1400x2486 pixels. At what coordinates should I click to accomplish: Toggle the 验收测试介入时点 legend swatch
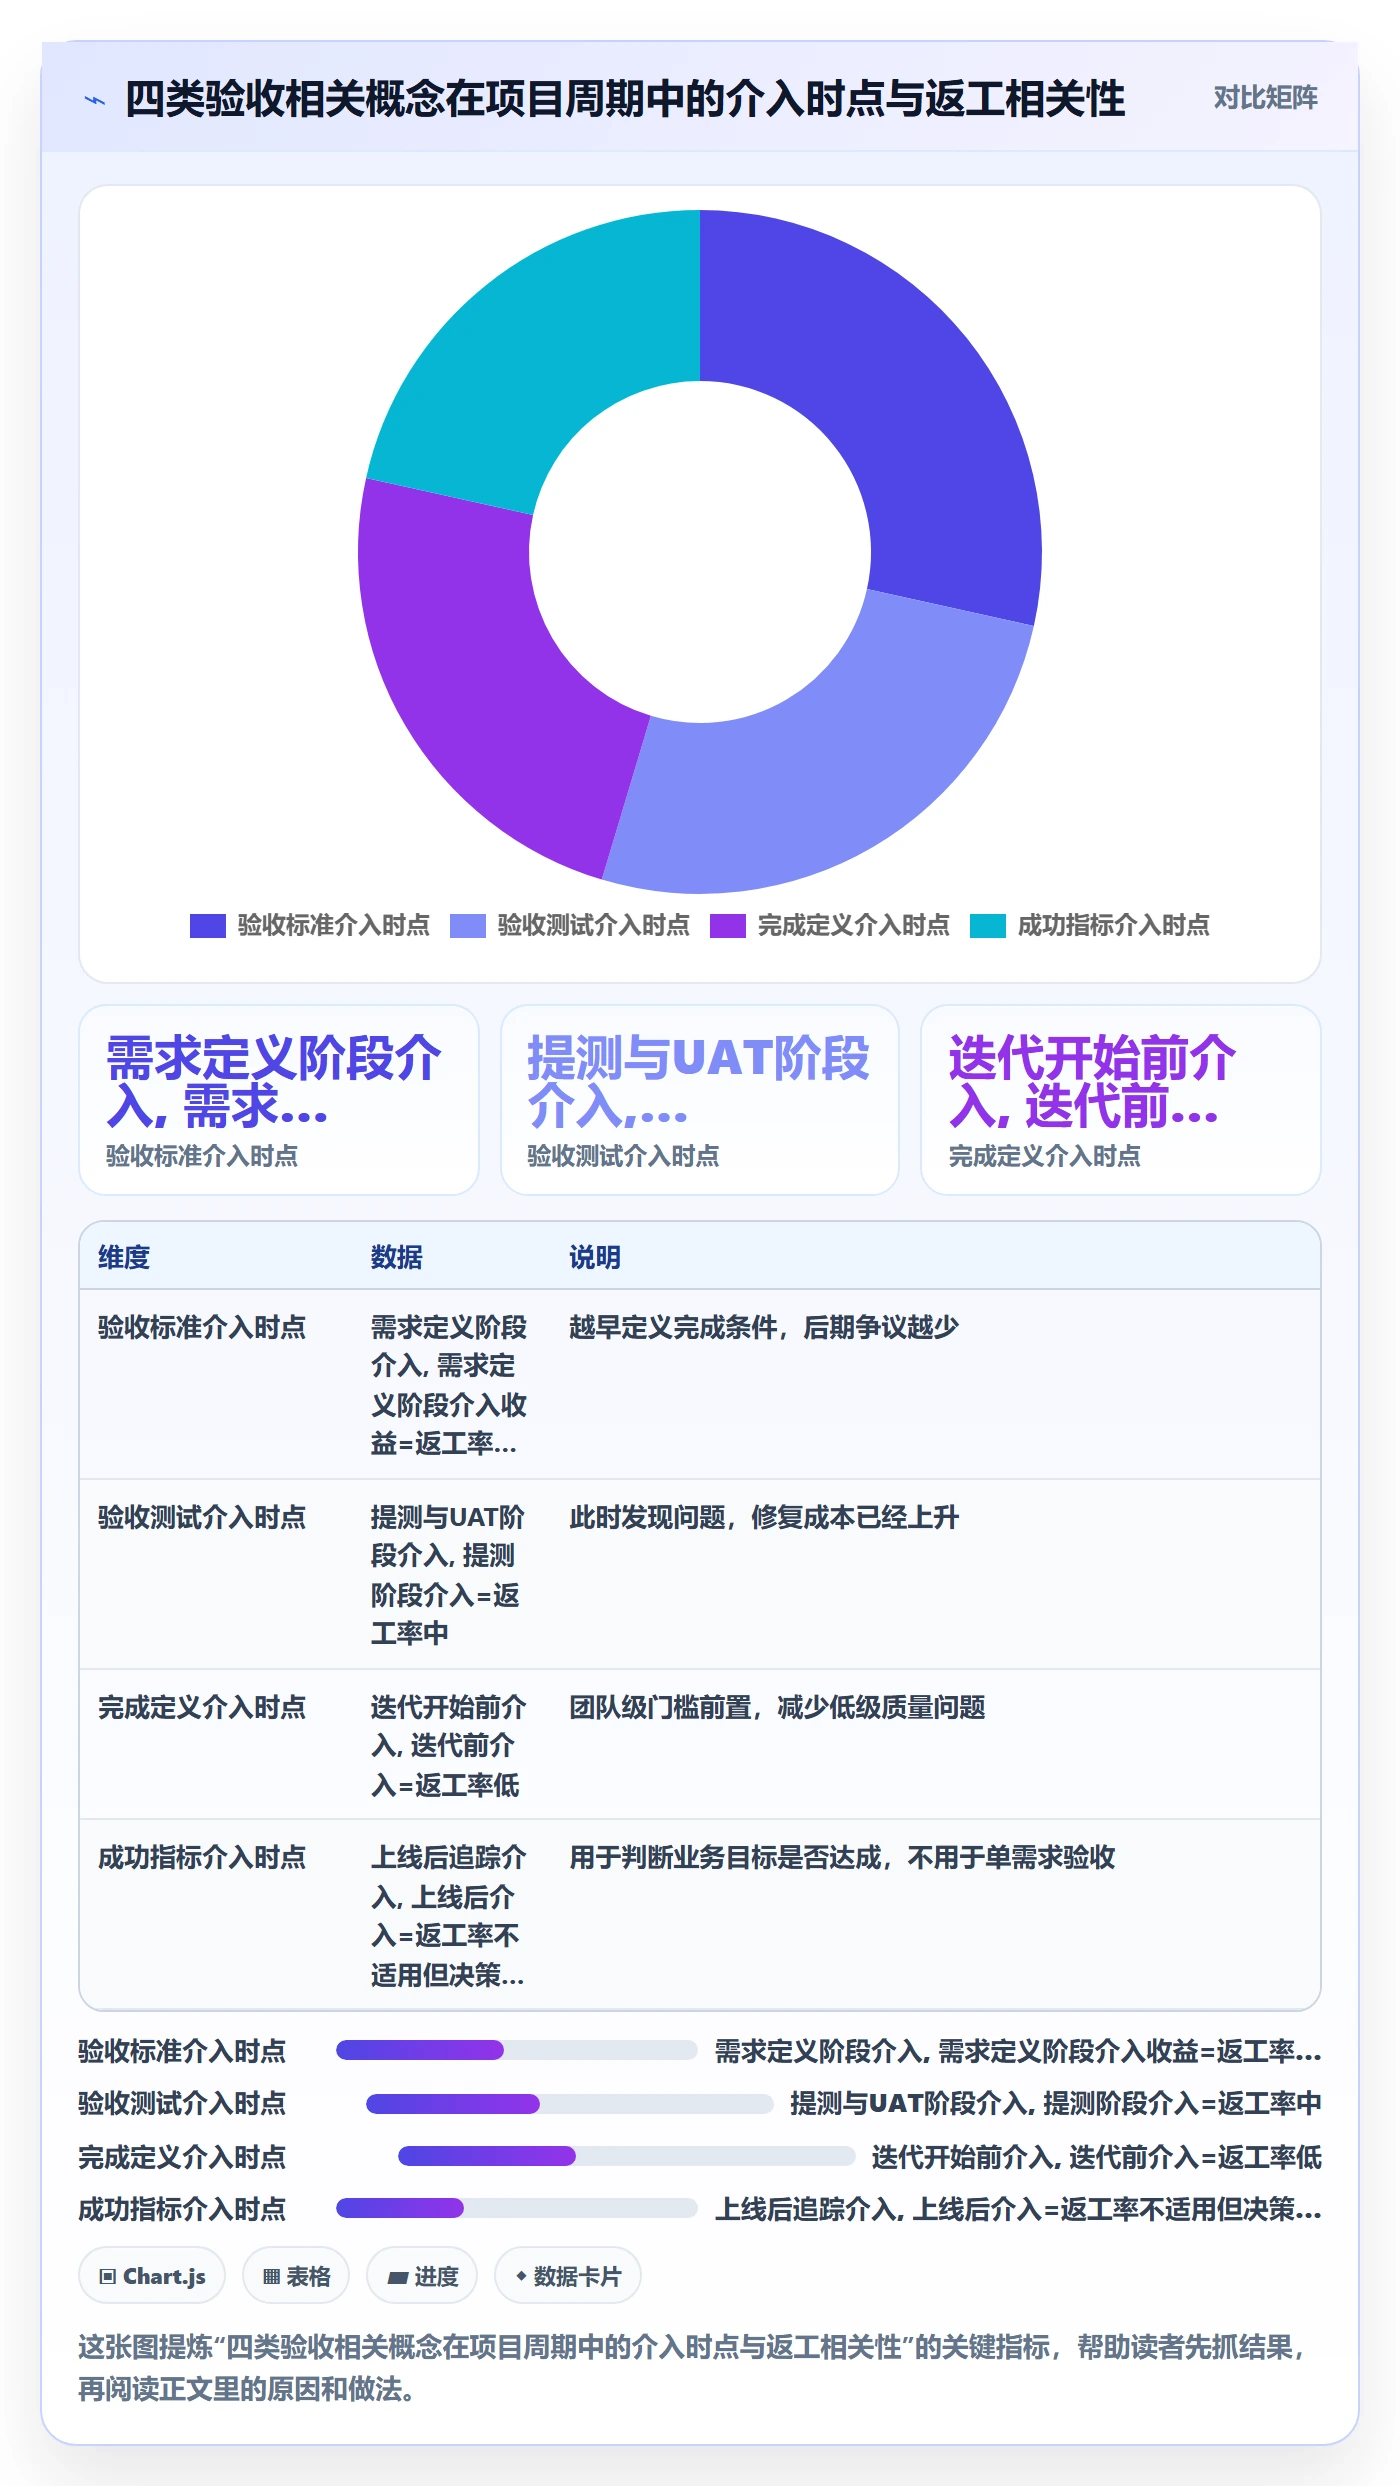(x=468, y=926)
